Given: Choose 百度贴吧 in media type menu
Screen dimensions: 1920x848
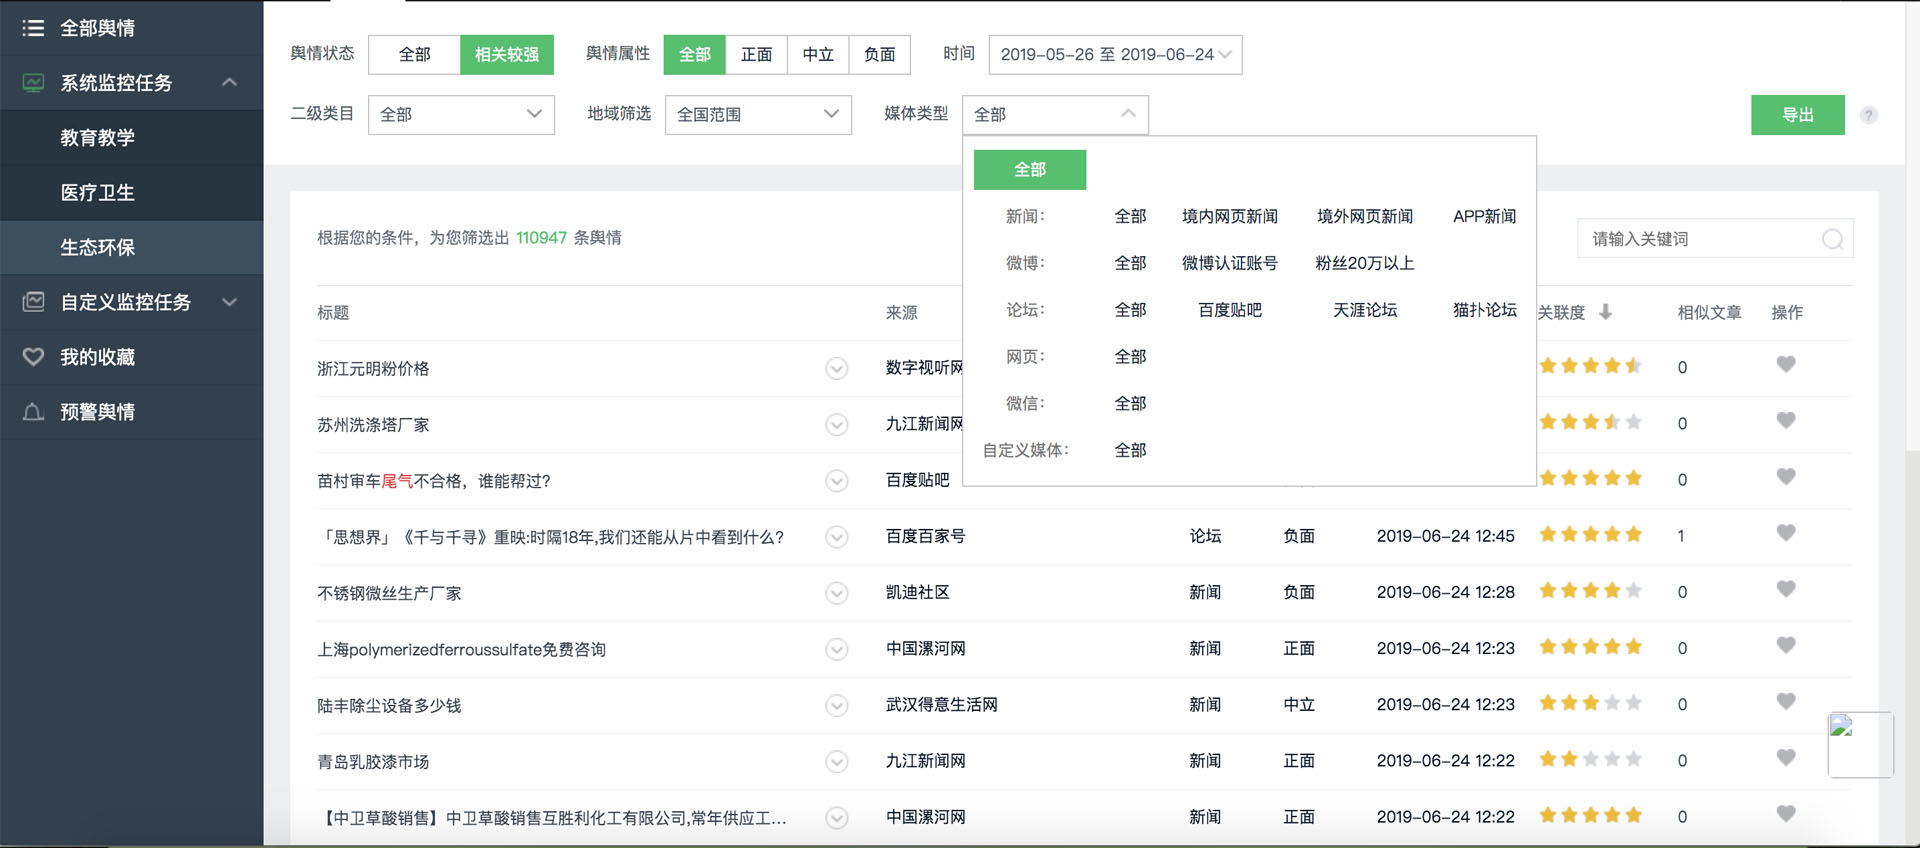Looking at the screenshot, I should tap(1229, 310).
